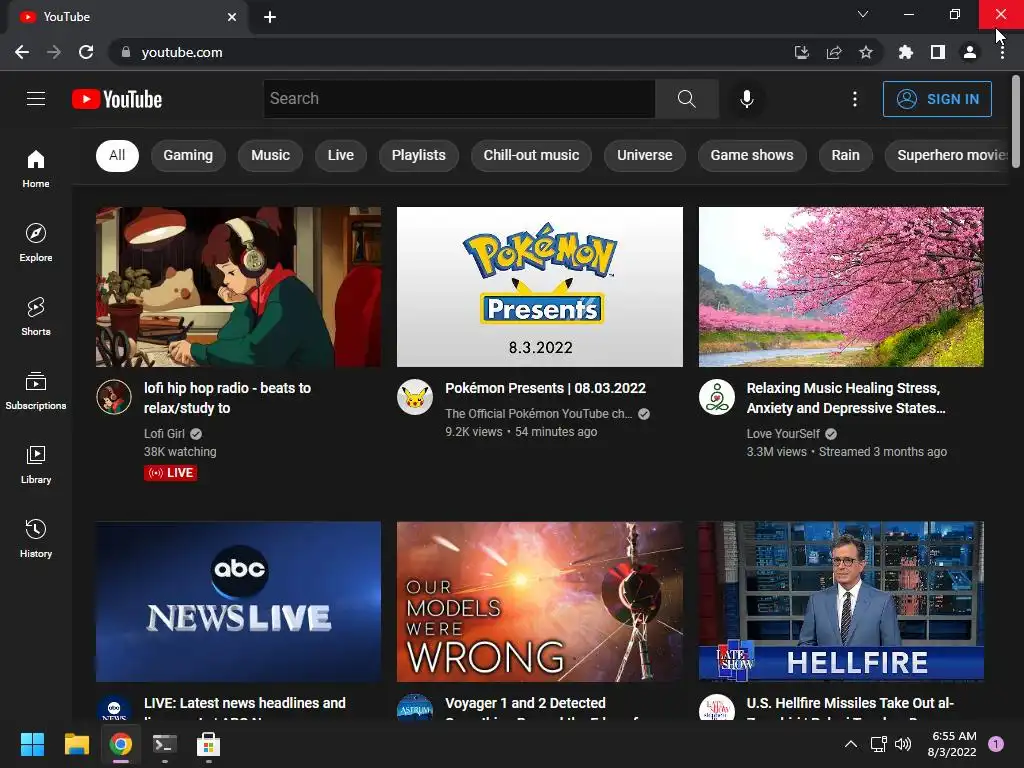The image size is (1024, 768).
Task: Open the Chrome profile icon
Action: [x=970, y=52]
